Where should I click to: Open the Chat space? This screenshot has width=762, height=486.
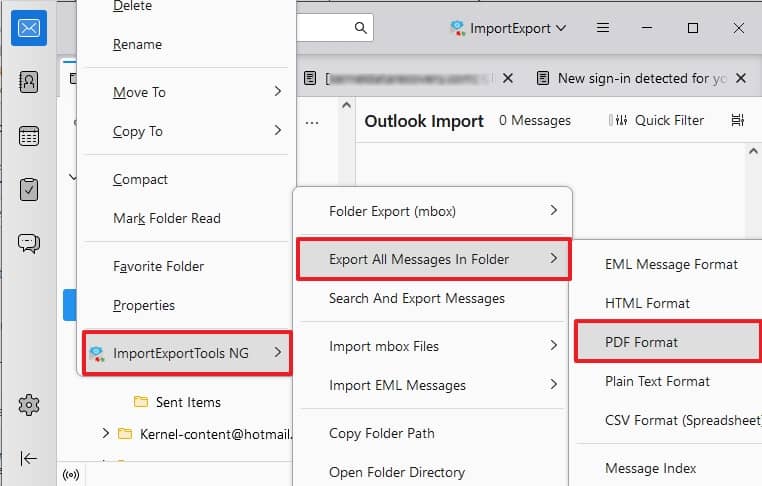pos(29,243)
